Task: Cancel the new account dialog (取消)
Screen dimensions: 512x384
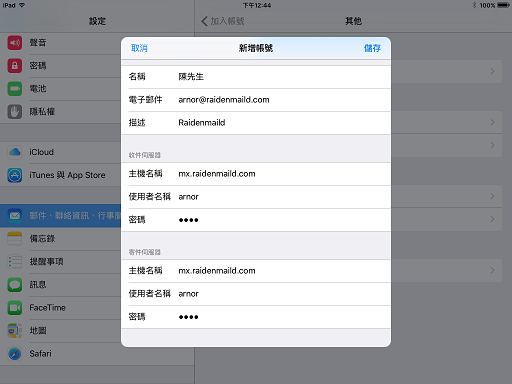Action: tap(139, 48)
